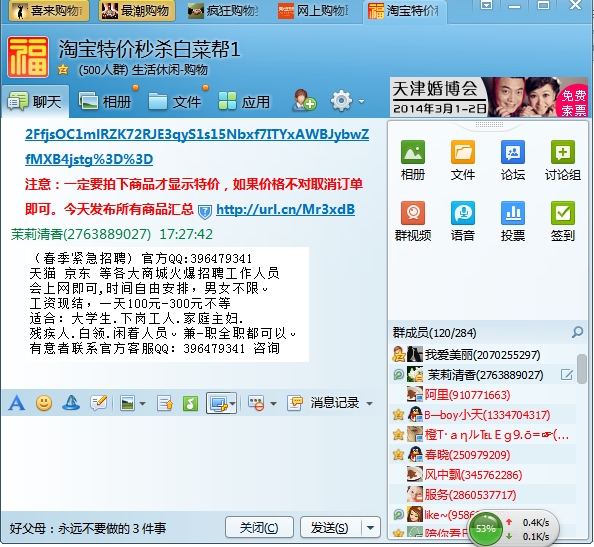The width and height of the screenshot is (594, 547).
Task: Open the font settings A icon
Action: pos(17,403)
